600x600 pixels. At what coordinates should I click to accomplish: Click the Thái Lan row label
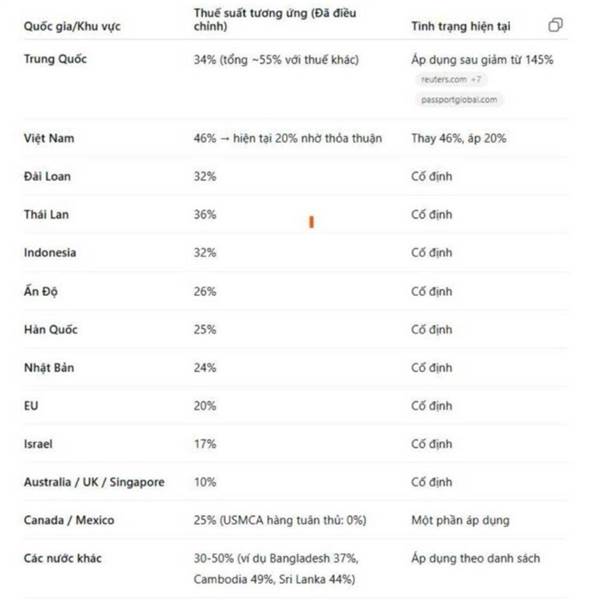pyautogui.click(x=46, y=214)
